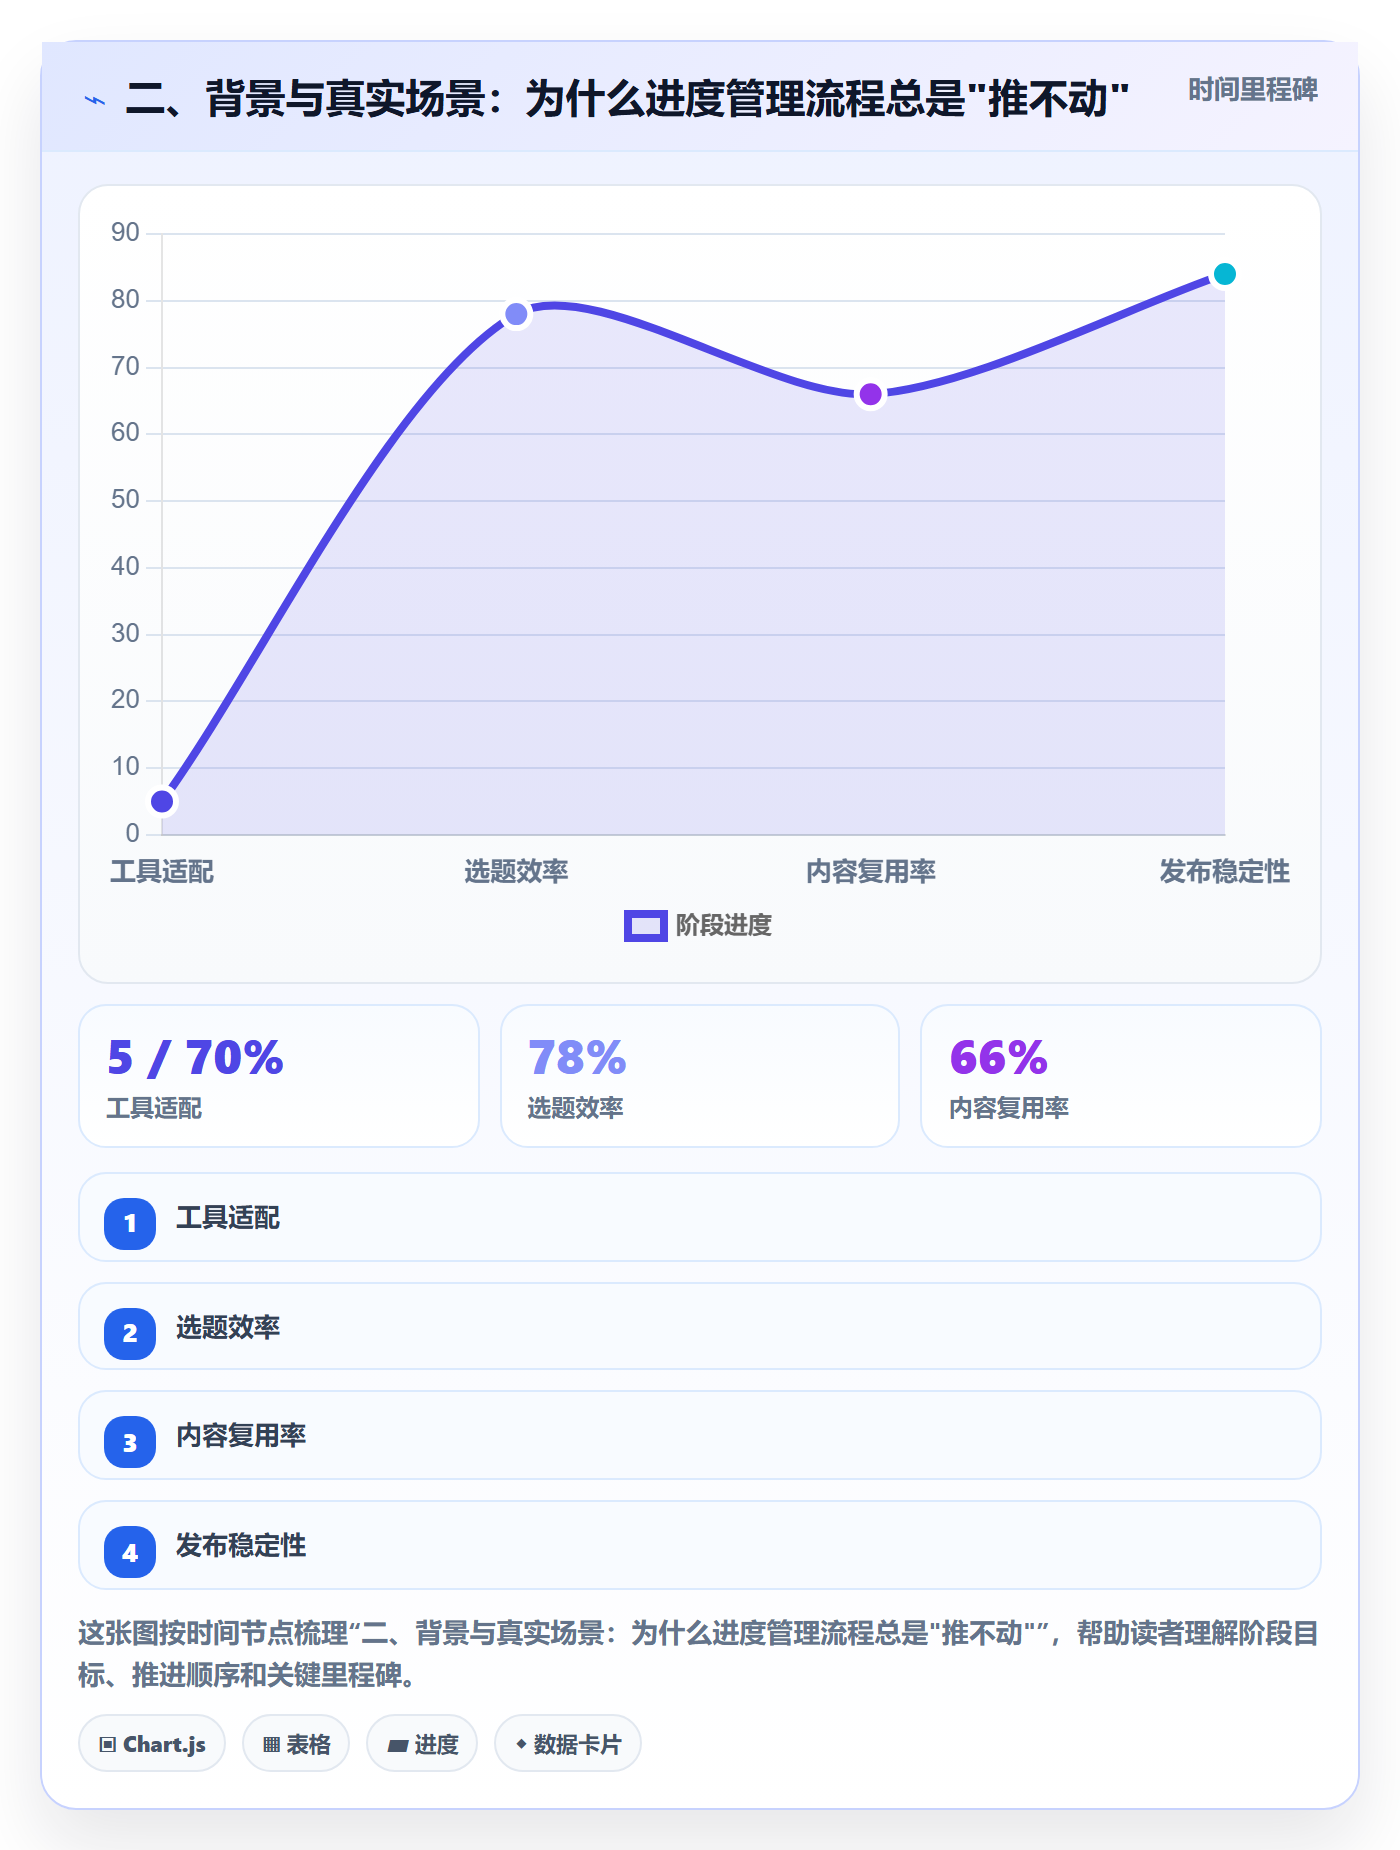The width and height of the screenshot is (1400, 1850).
Task: Click the 发布稳定性 cyan data point
Action: pyautogui.click(x=1225, y=274)
